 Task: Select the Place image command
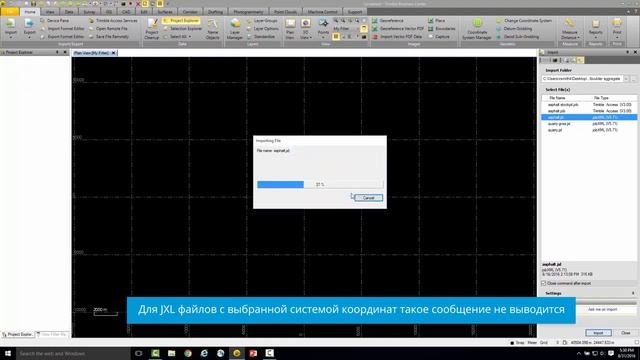pyautogui.click(x=437, y=20)
